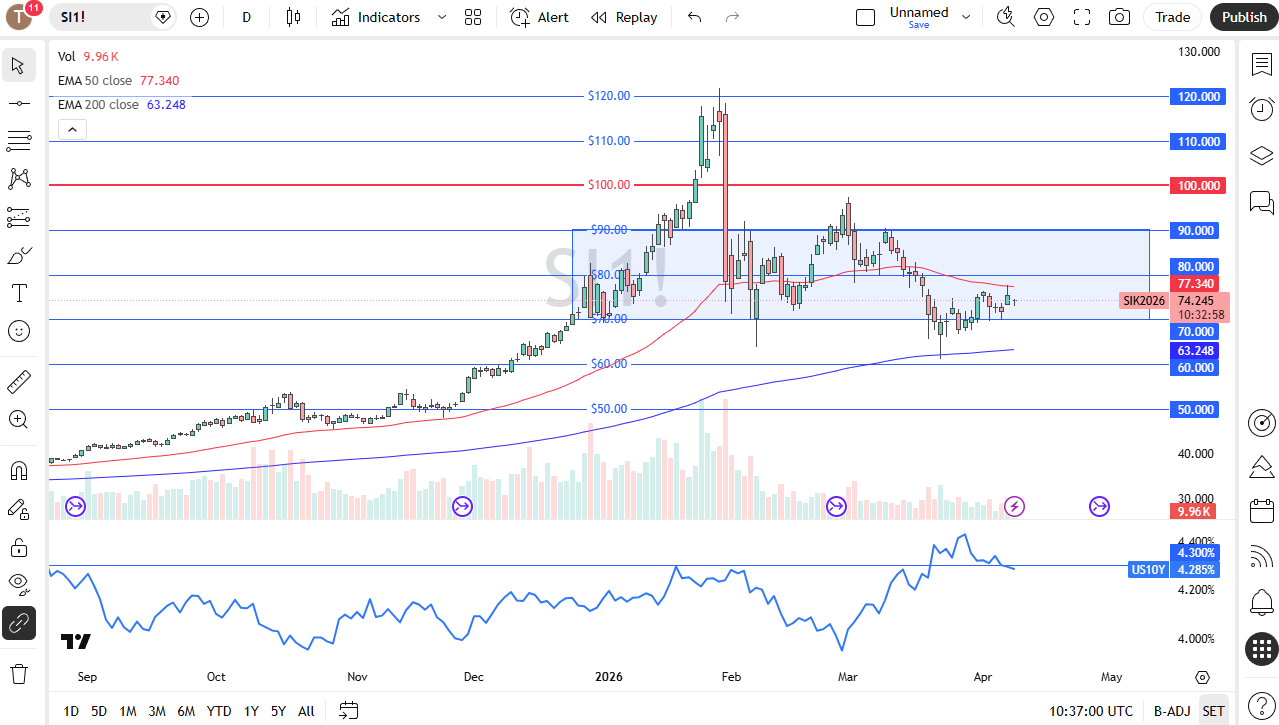Undo the last chart action
Screen dimensions: 1279x725
[x=695, y=17]
